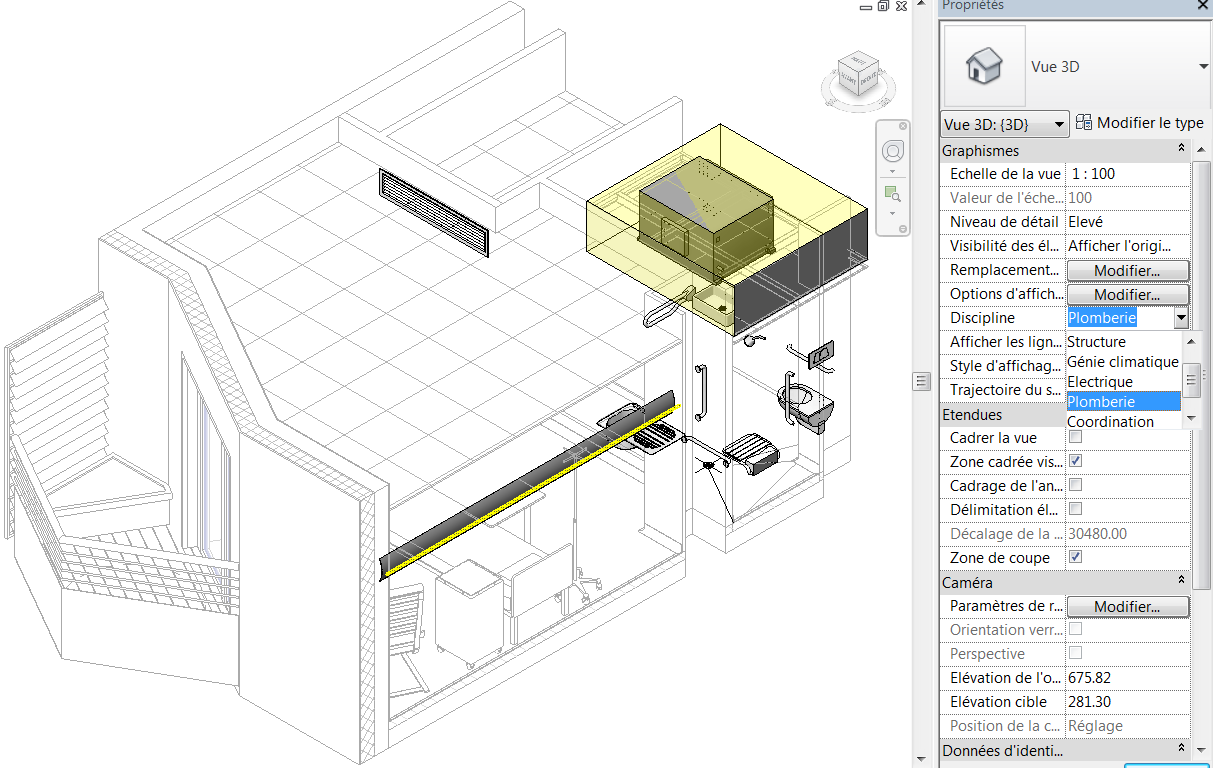Click the Réglage camera position value

(x=1128, y=726)
